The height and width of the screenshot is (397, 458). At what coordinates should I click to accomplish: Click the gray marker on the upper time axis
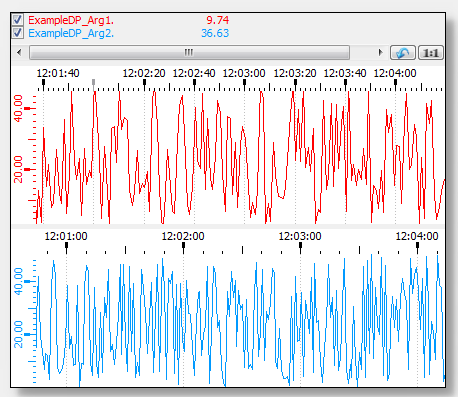[94, 82]
